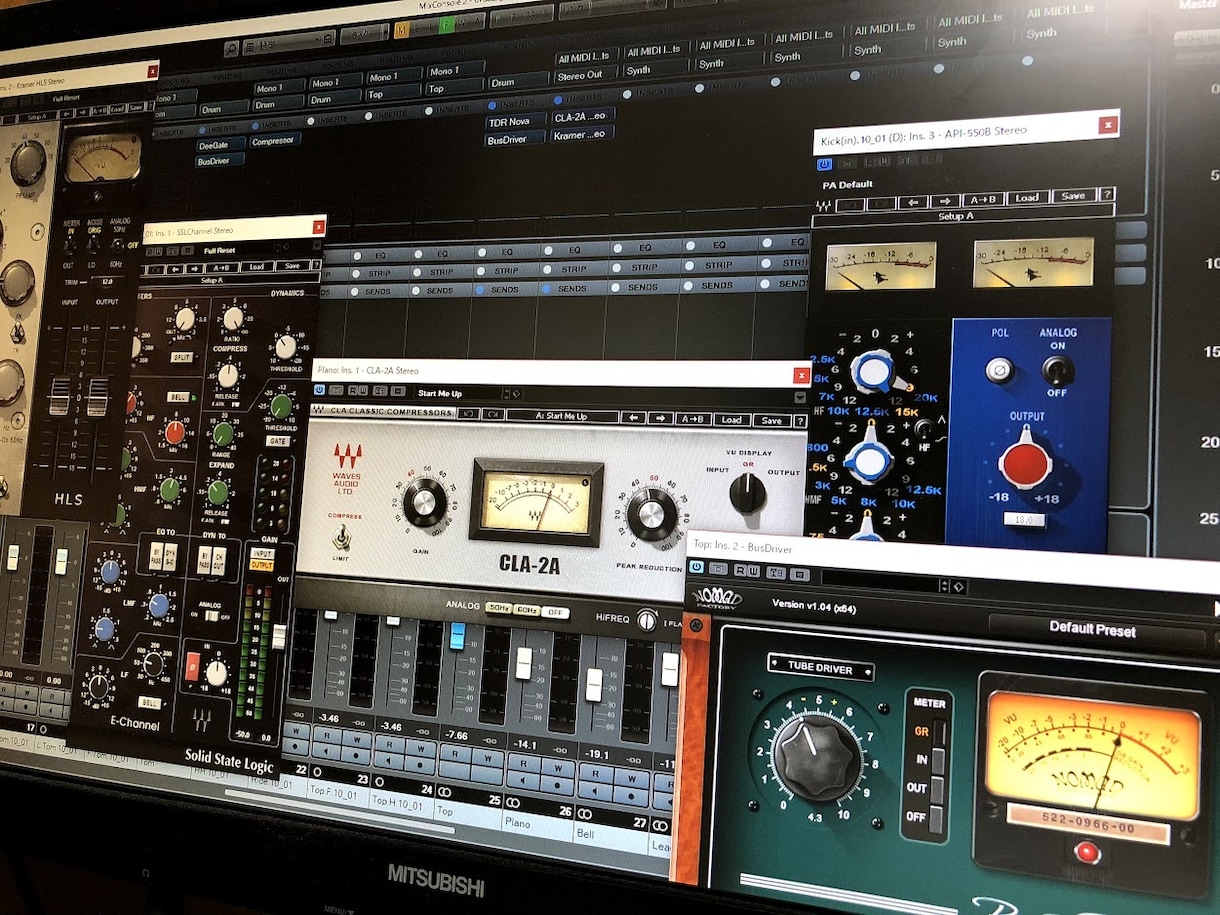Click the API-550B previous preset arrow
Viewport: 1220px width, 915px height.
[911, 202]
